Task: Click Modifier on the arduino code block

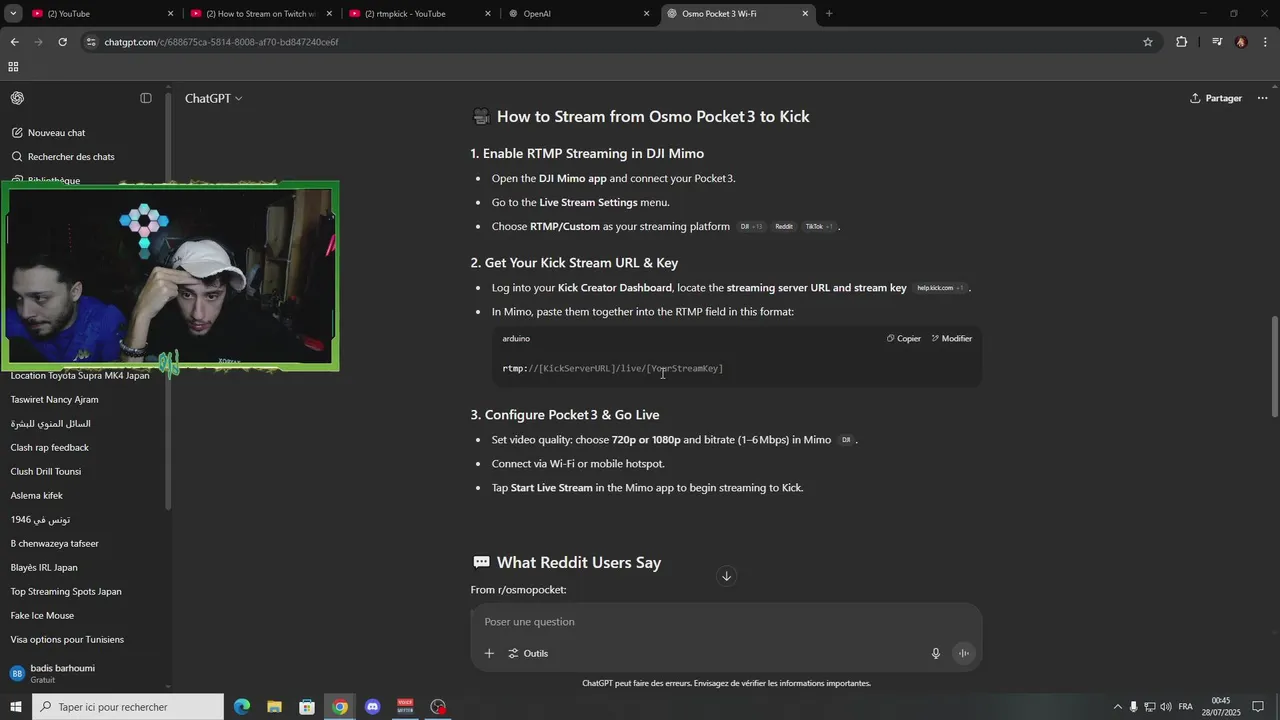Action: pos(952,339)
